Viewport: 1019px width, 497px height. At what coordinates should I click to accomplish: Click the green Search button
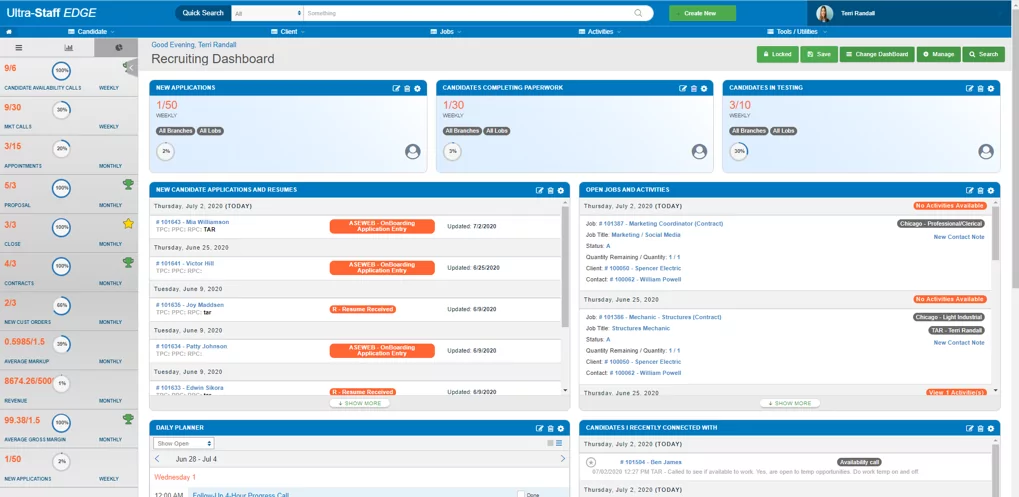click(983, 55)
